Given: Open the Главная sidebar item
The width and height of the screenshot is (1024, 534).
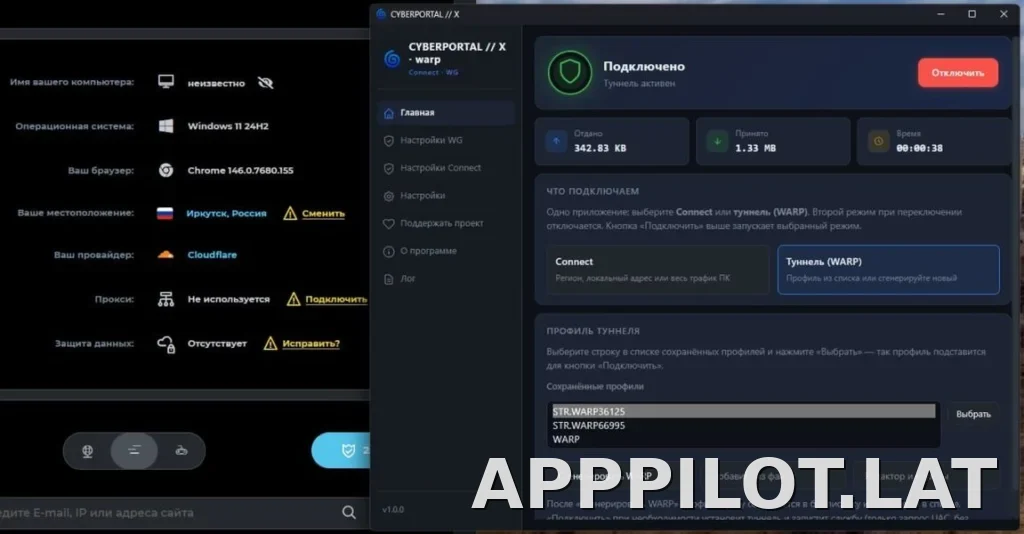Looking at the screenshot, I should click(x=446, y=112).
